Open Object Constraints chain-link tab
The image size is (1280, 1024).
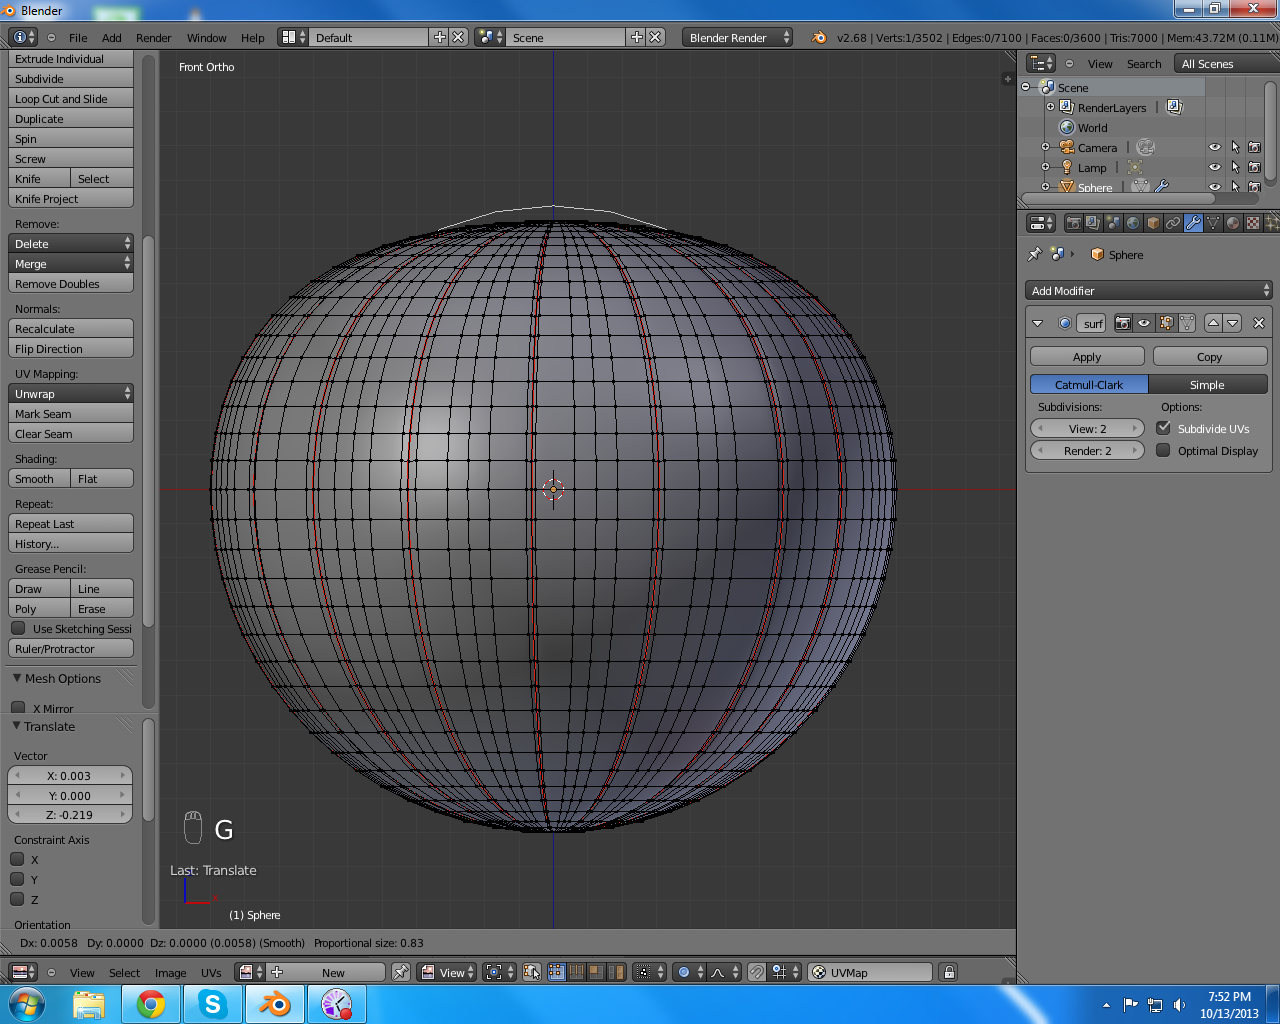[x=1173, y=223]
